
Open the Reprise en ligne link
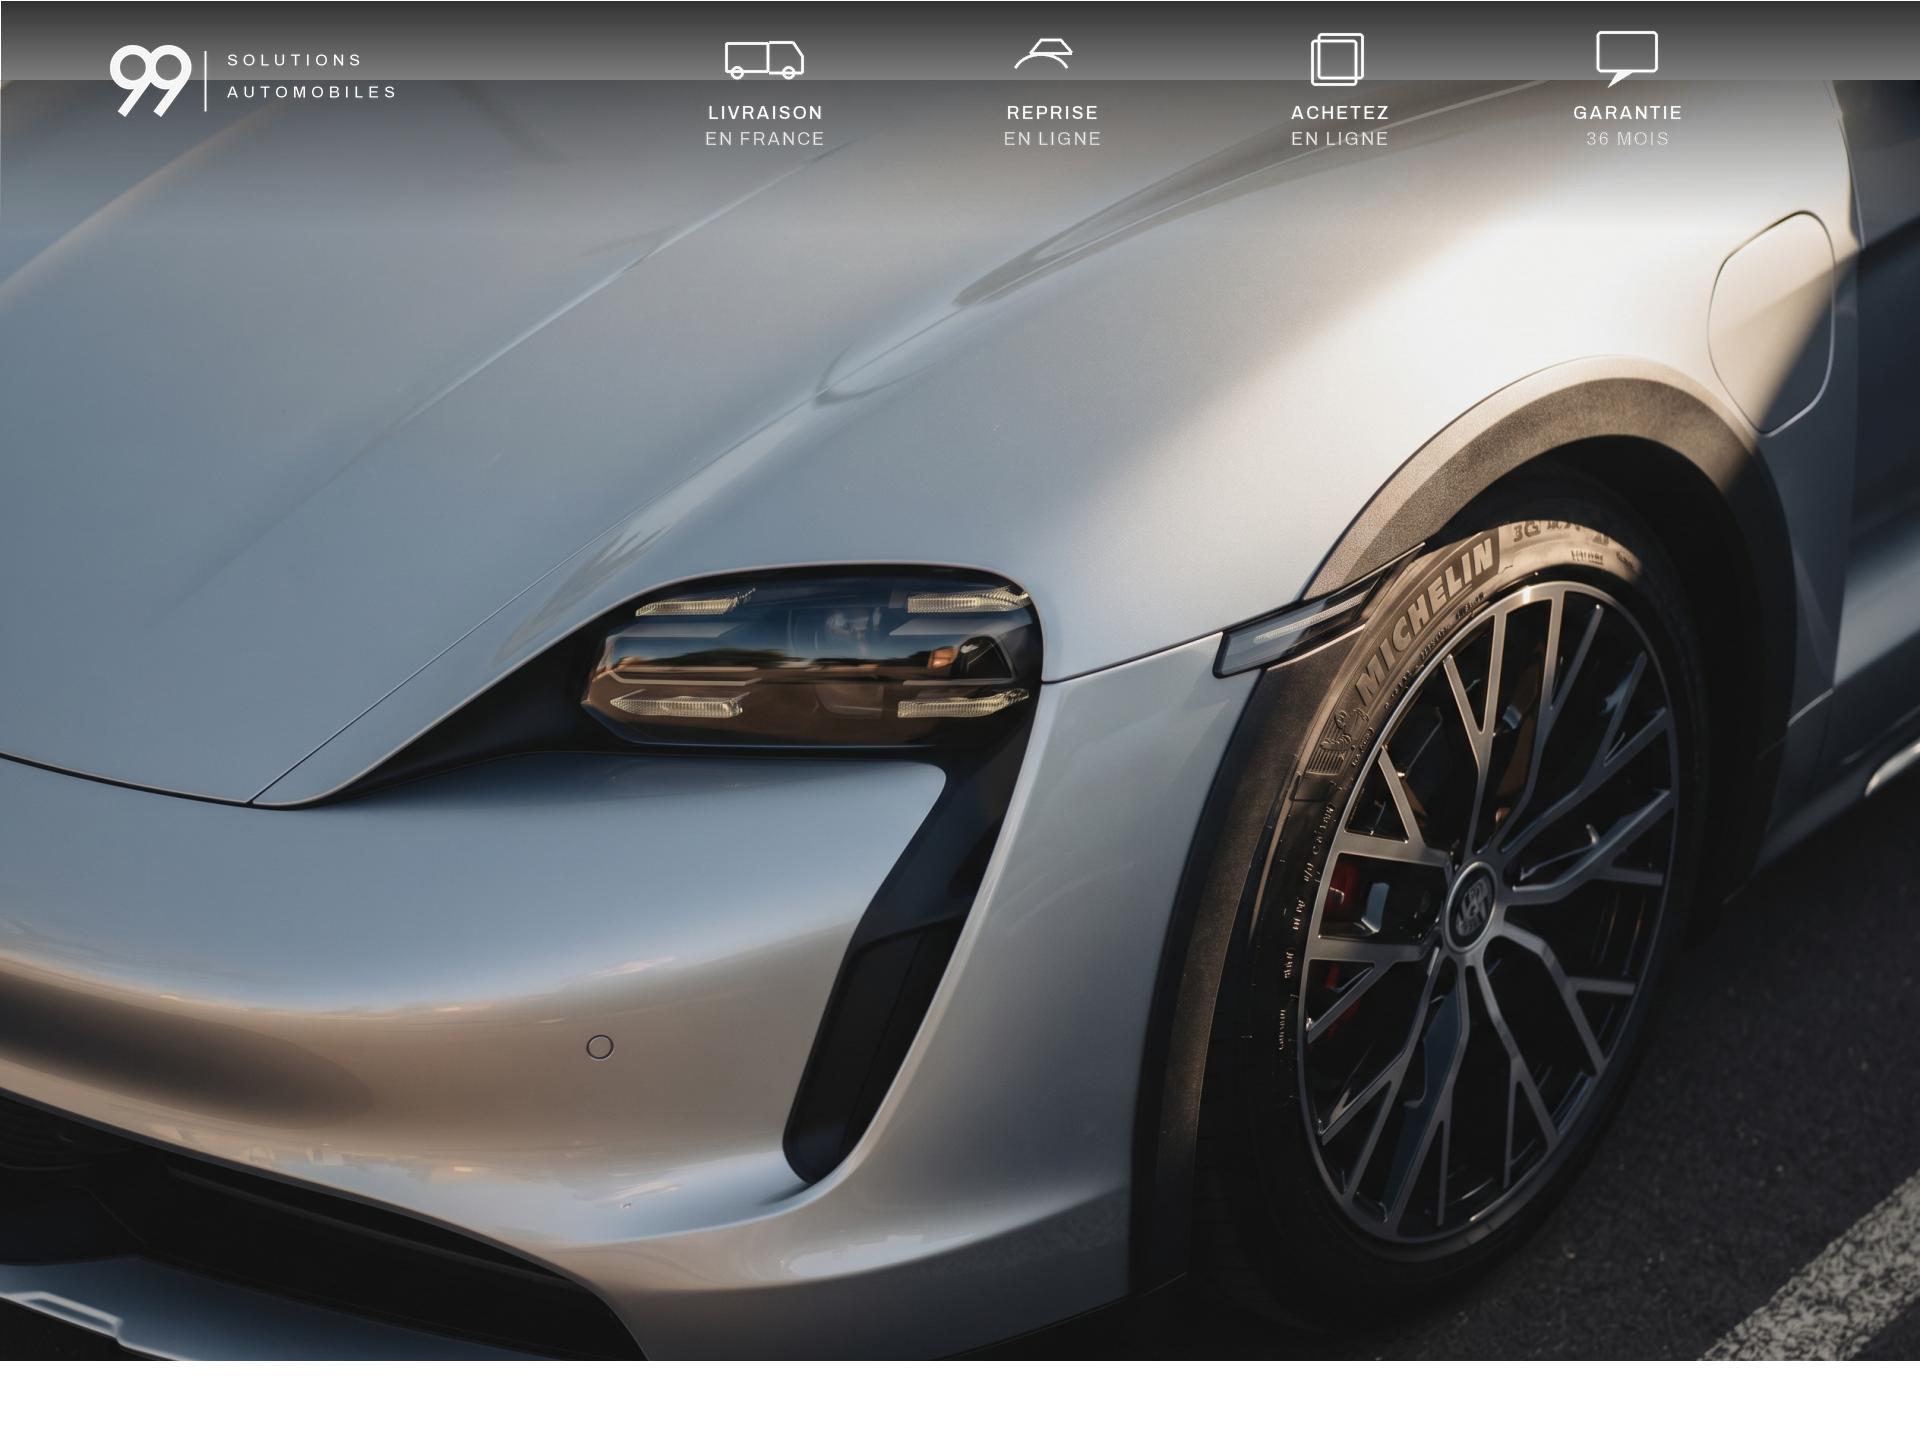(x=1052, y=126)
